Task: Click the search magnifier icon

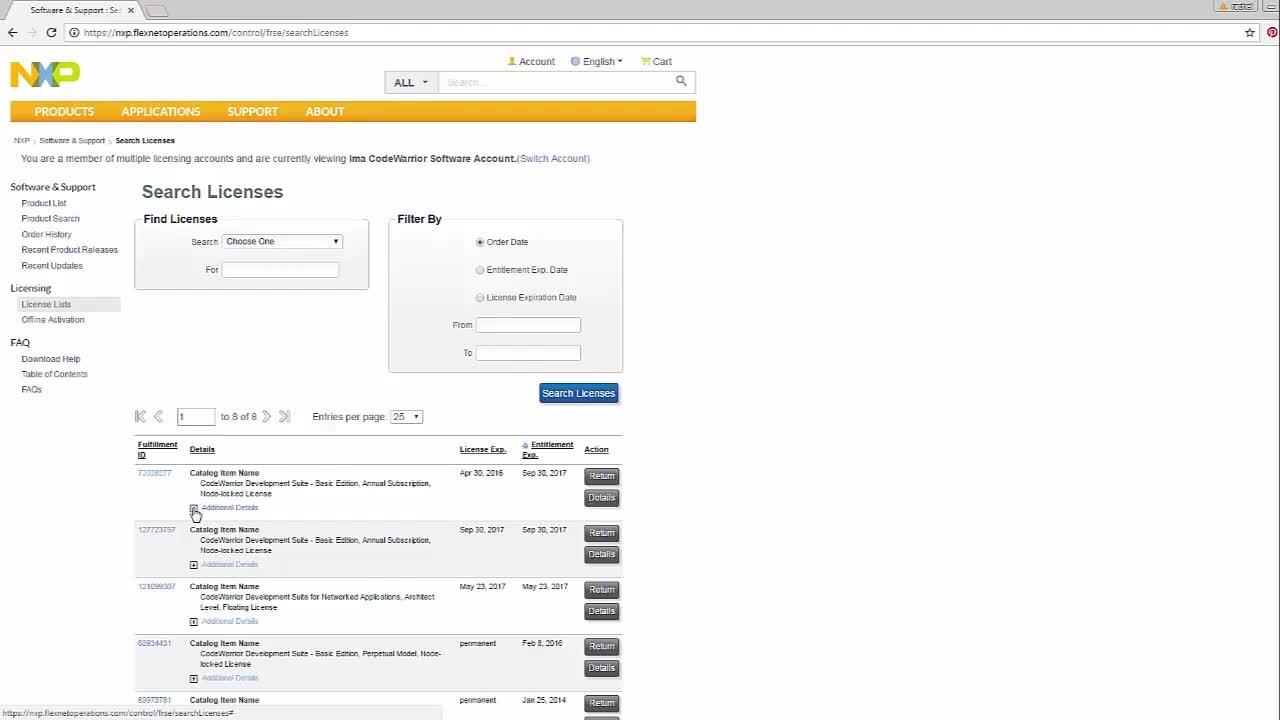Action: pos(681,82)
